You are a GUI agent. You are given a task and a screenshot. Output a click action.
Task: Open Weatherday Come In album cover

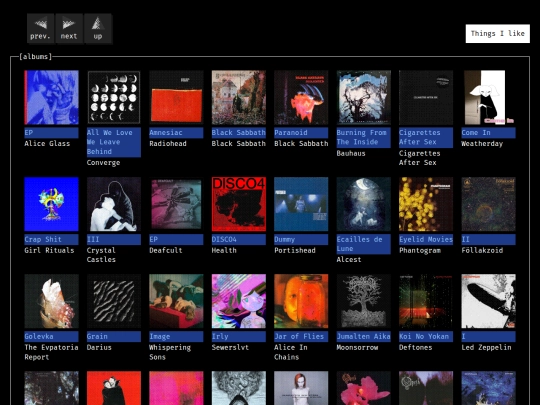[x=488, y=97]
